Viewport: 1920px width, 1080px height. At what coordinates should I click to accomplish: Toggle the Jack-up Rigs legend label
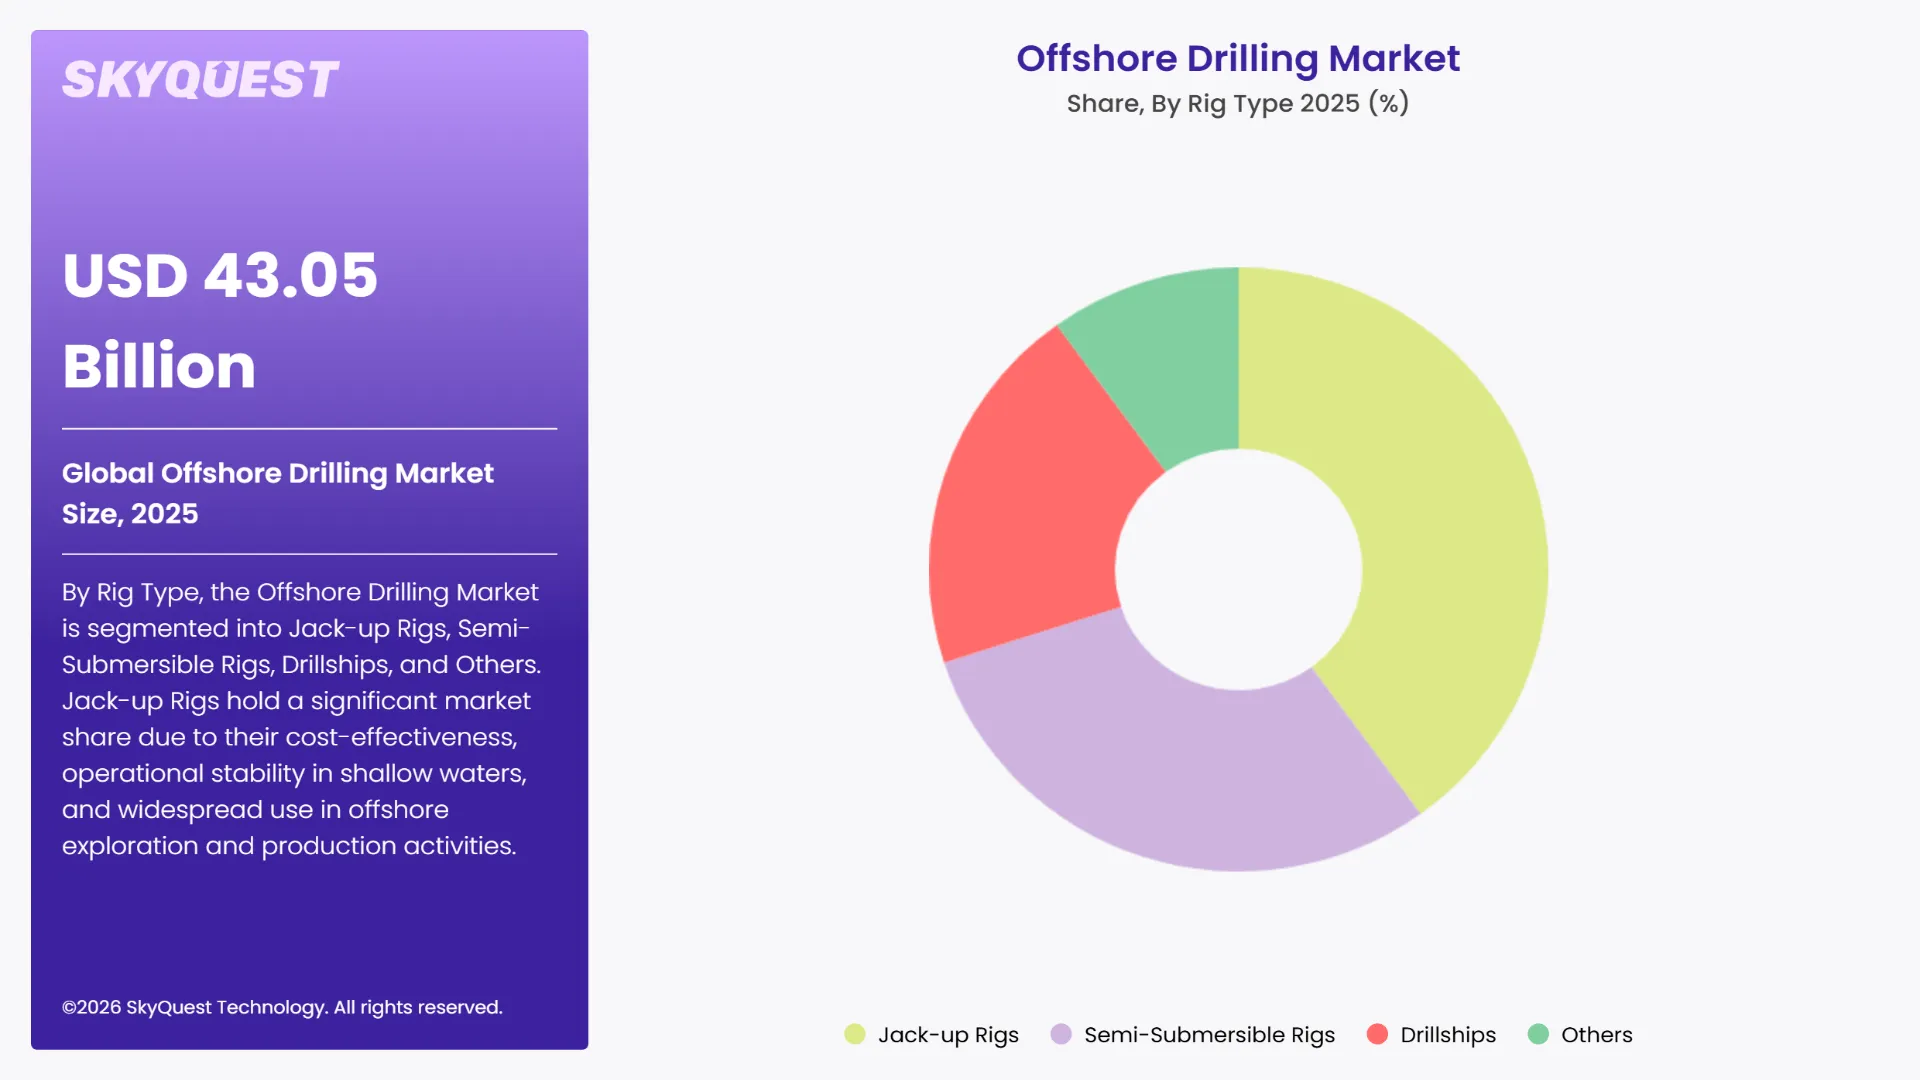tap(948, 1035)
